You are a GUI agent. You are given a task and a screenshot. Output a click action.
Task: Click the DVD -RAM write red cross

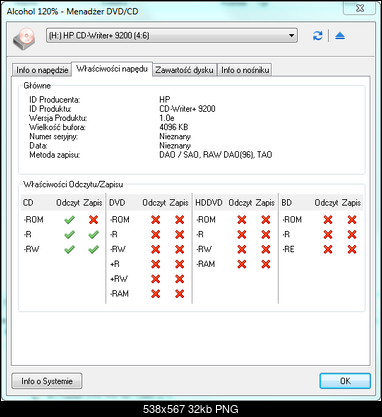pos(180,294)
